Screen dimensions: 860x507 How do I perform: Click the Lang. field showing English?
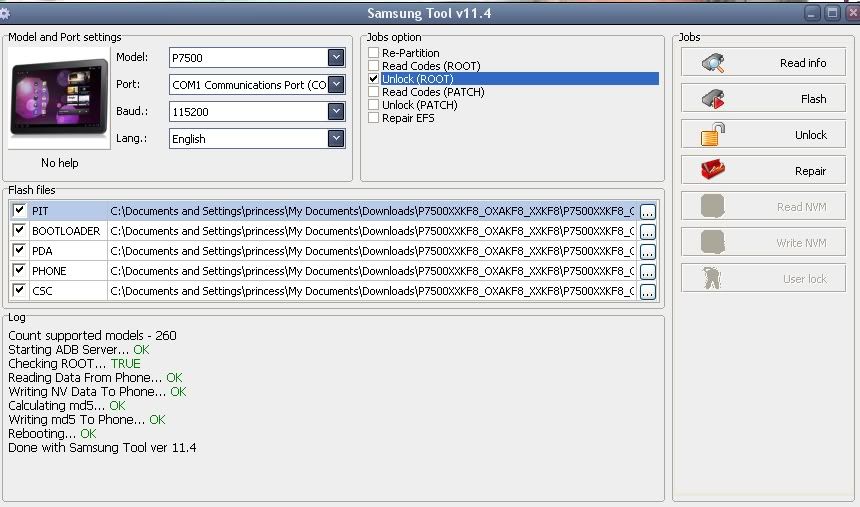257,139
